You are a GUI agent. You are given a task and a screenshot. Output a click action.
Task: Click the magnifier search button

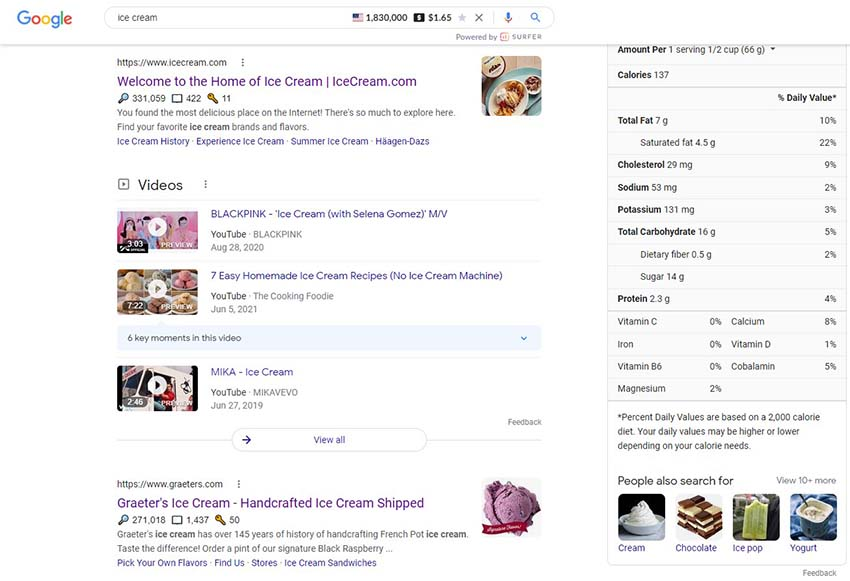point(535,17)
